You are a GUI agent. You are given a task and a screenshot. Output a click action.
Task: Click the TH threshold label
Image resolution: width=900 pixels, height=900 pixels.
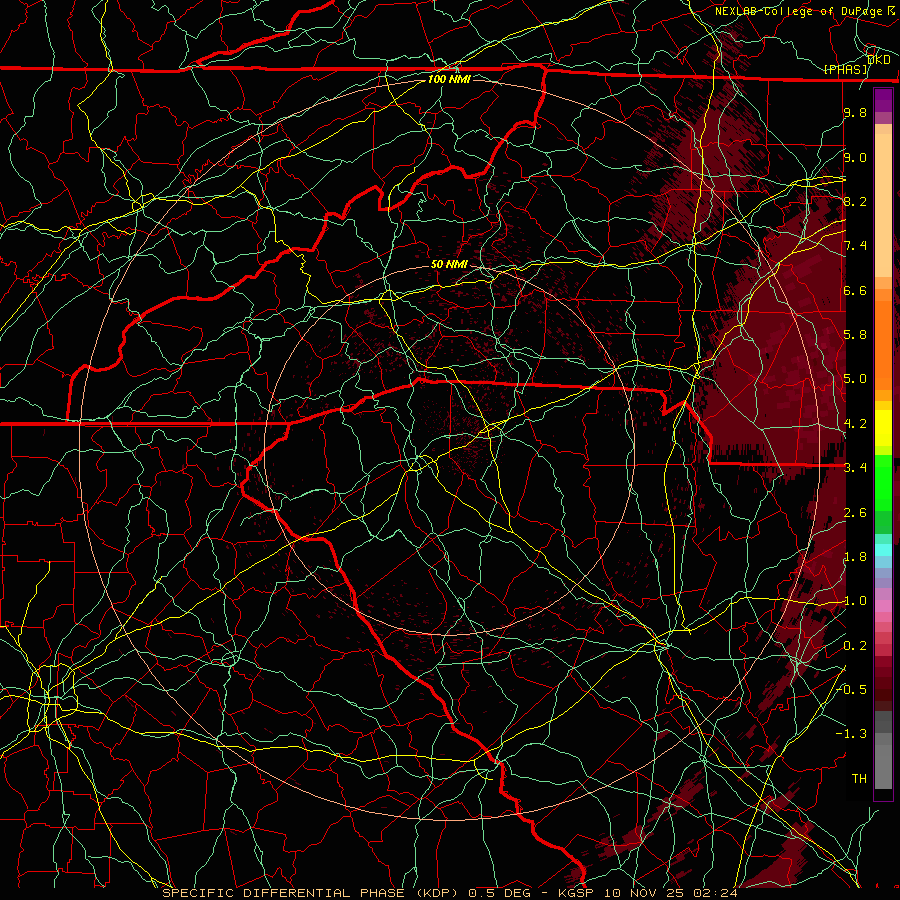coord(859,779)
